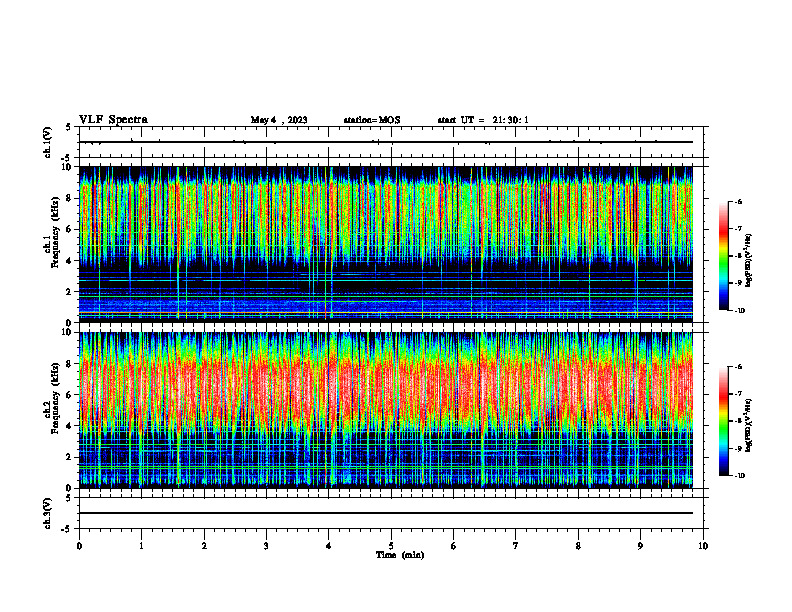Click the "Time (min)" x-axis label
This screenshot has width=792, height=612.
pos(400,555)
